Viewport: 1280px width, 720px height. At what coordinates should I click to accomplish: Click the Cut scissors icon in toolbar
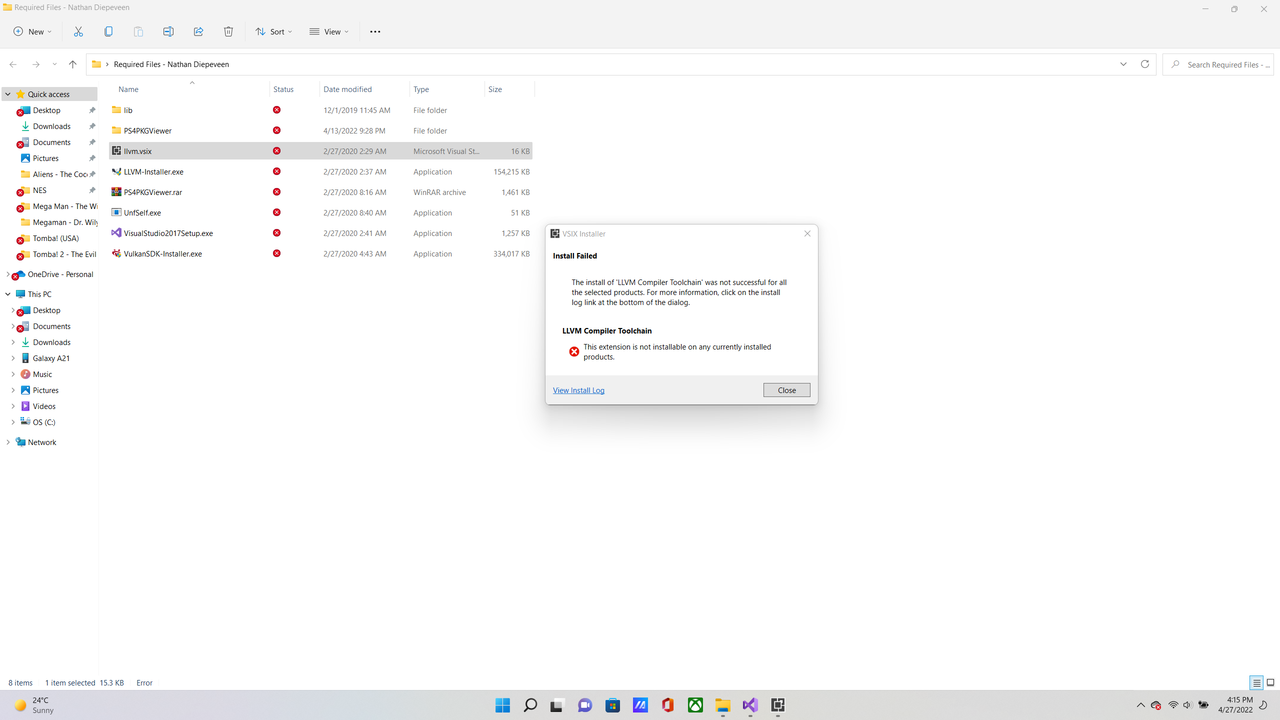tap(78, 32)
